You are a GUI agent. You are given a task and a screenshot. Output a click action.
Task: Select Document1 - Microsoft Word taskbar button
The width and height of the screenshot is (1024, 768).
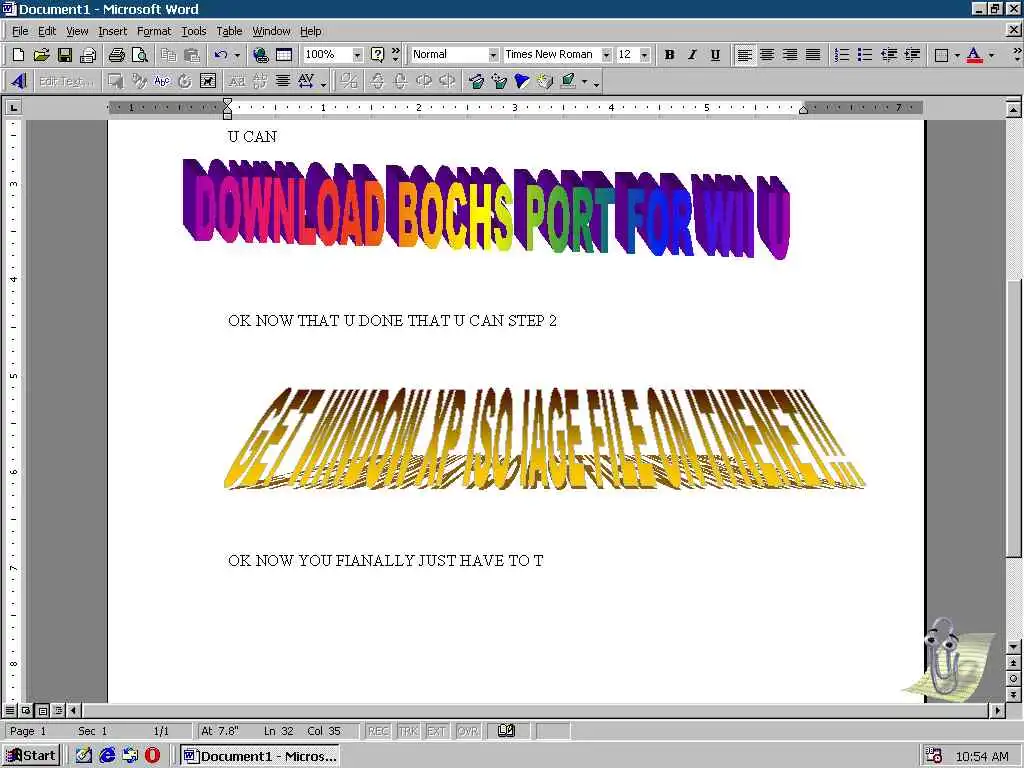pyautogui.click(x=260, y=756)
